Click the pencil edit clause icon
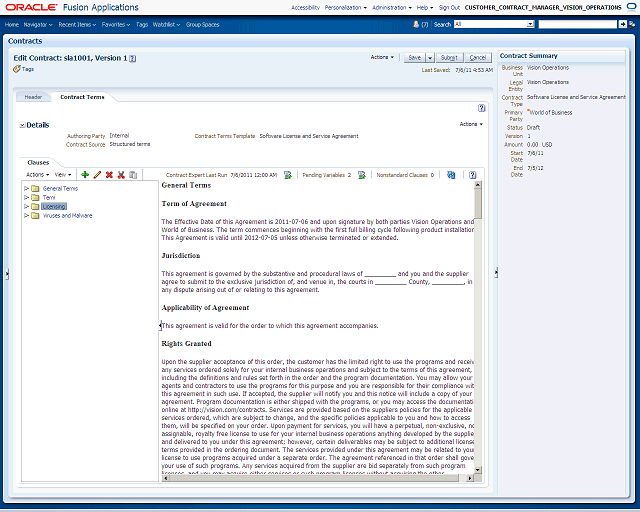This screenshot has height=512, width=640. (97, 175)
